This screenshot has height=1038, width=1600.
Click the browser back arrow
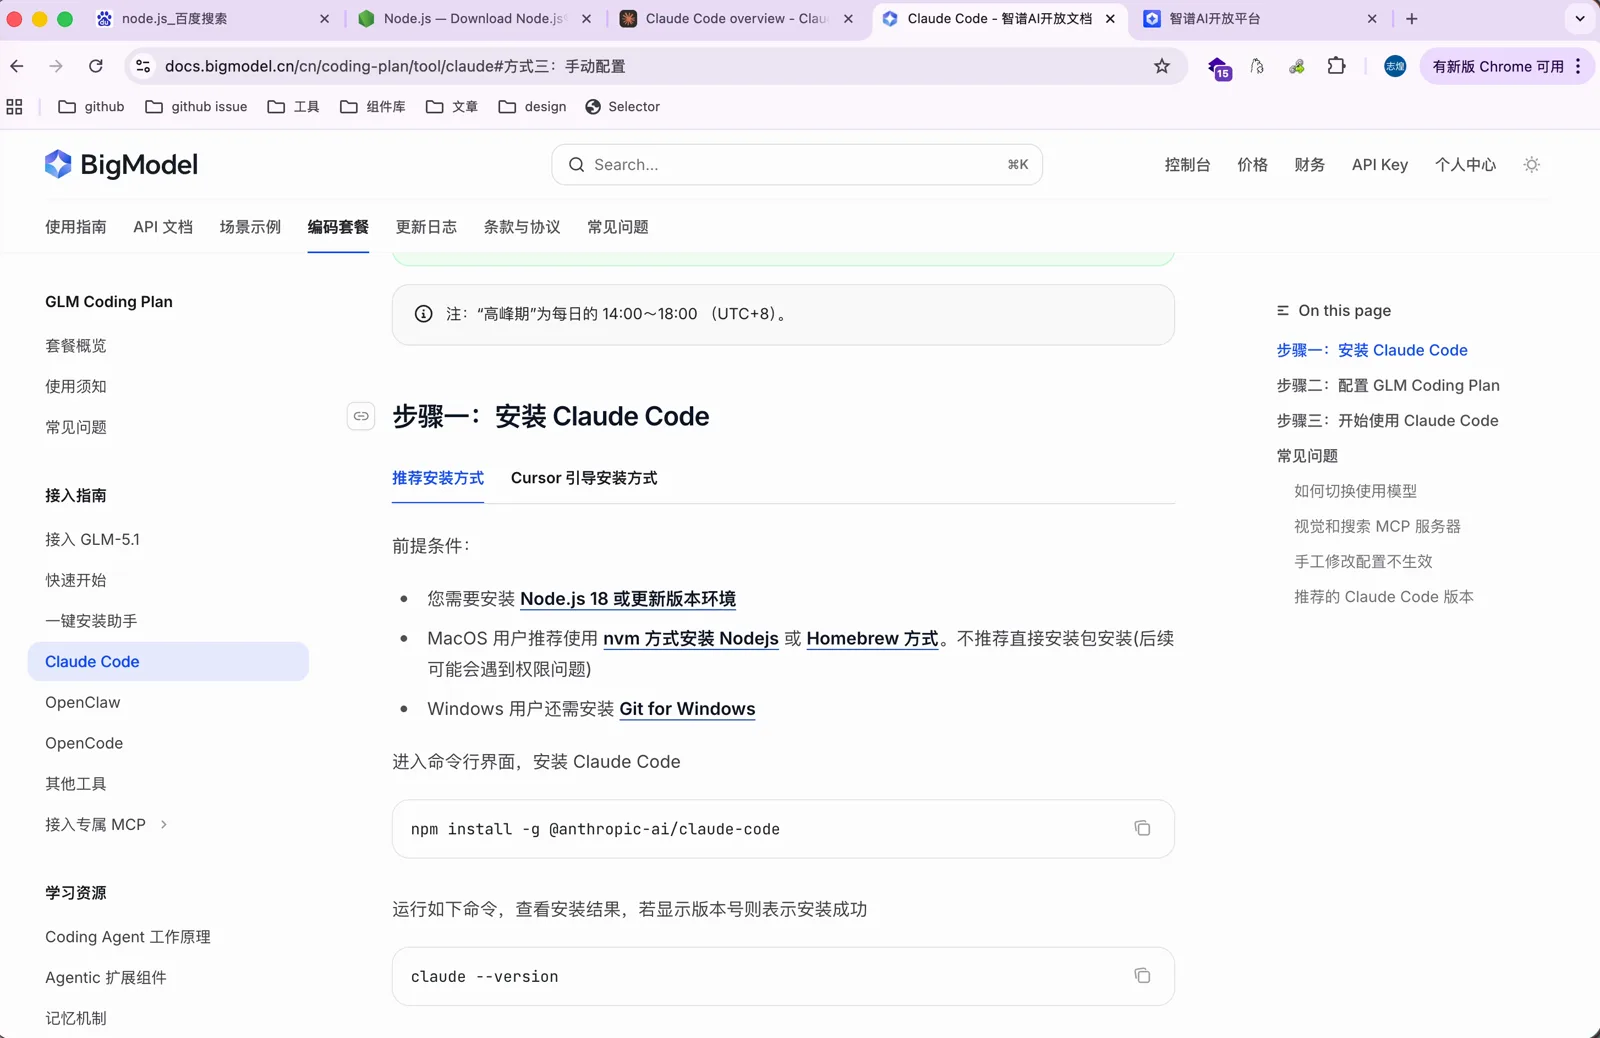pos(17,66)
